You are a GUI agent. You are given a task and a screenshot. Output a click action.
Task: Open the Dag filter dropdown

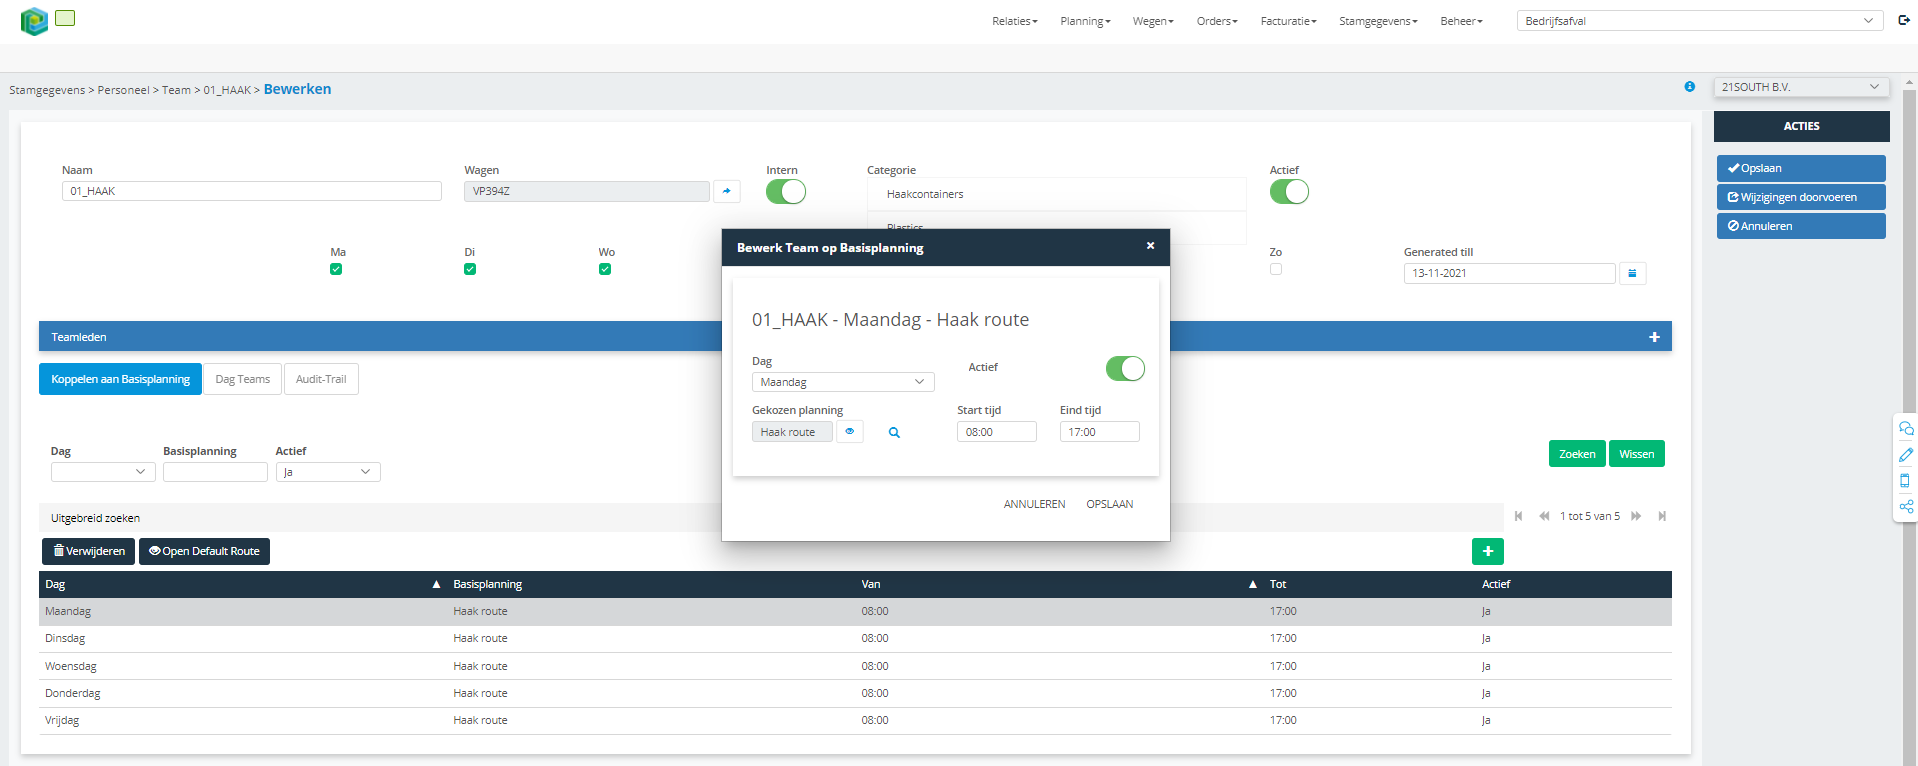[x=103, y=472]
